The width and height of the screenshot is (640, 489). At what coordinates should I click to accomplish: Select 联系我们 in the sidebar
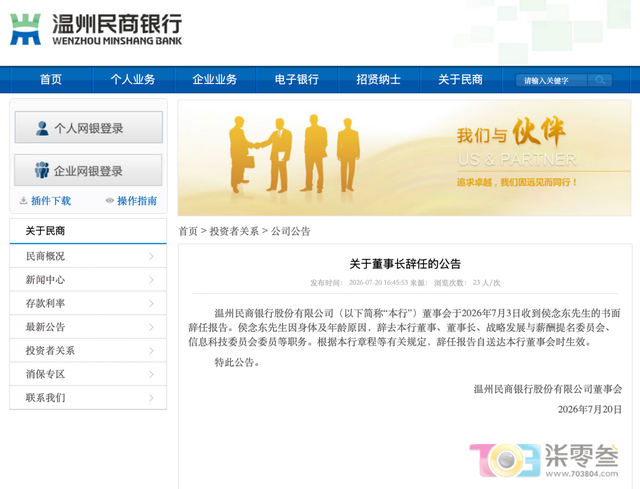[88, 398]
